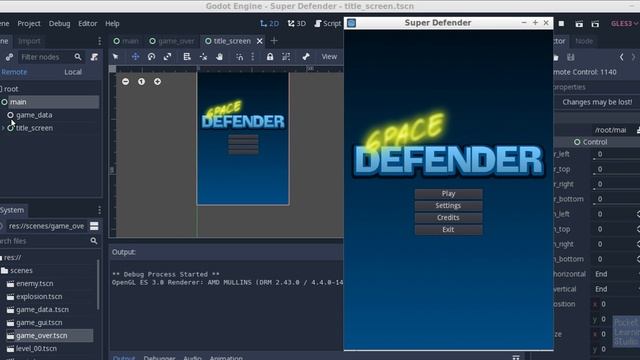Reset the viewport zoom to 100%

141,82
